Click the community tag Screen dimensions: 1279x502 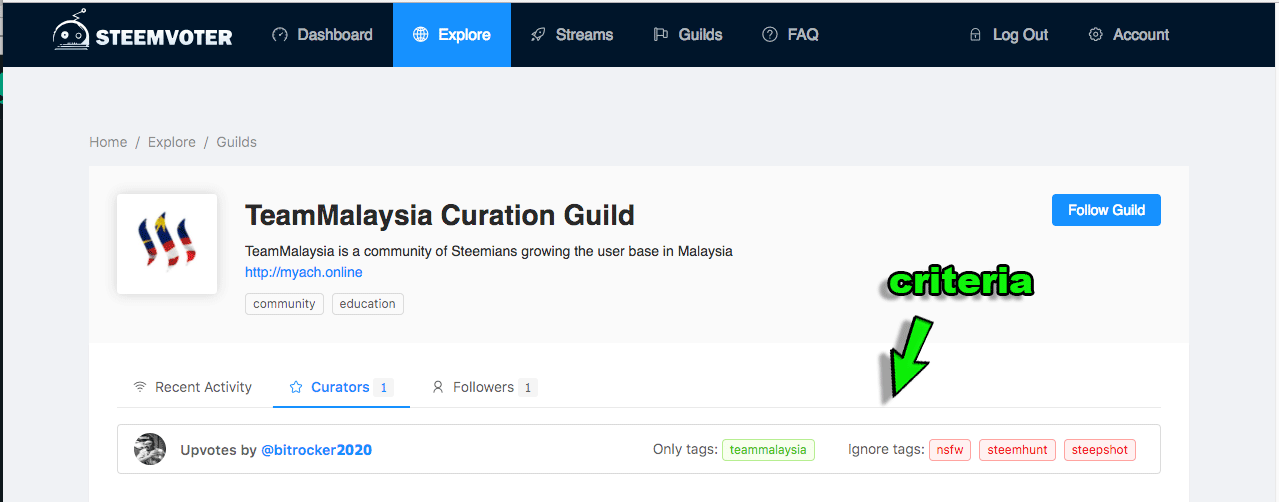point(284,304)
